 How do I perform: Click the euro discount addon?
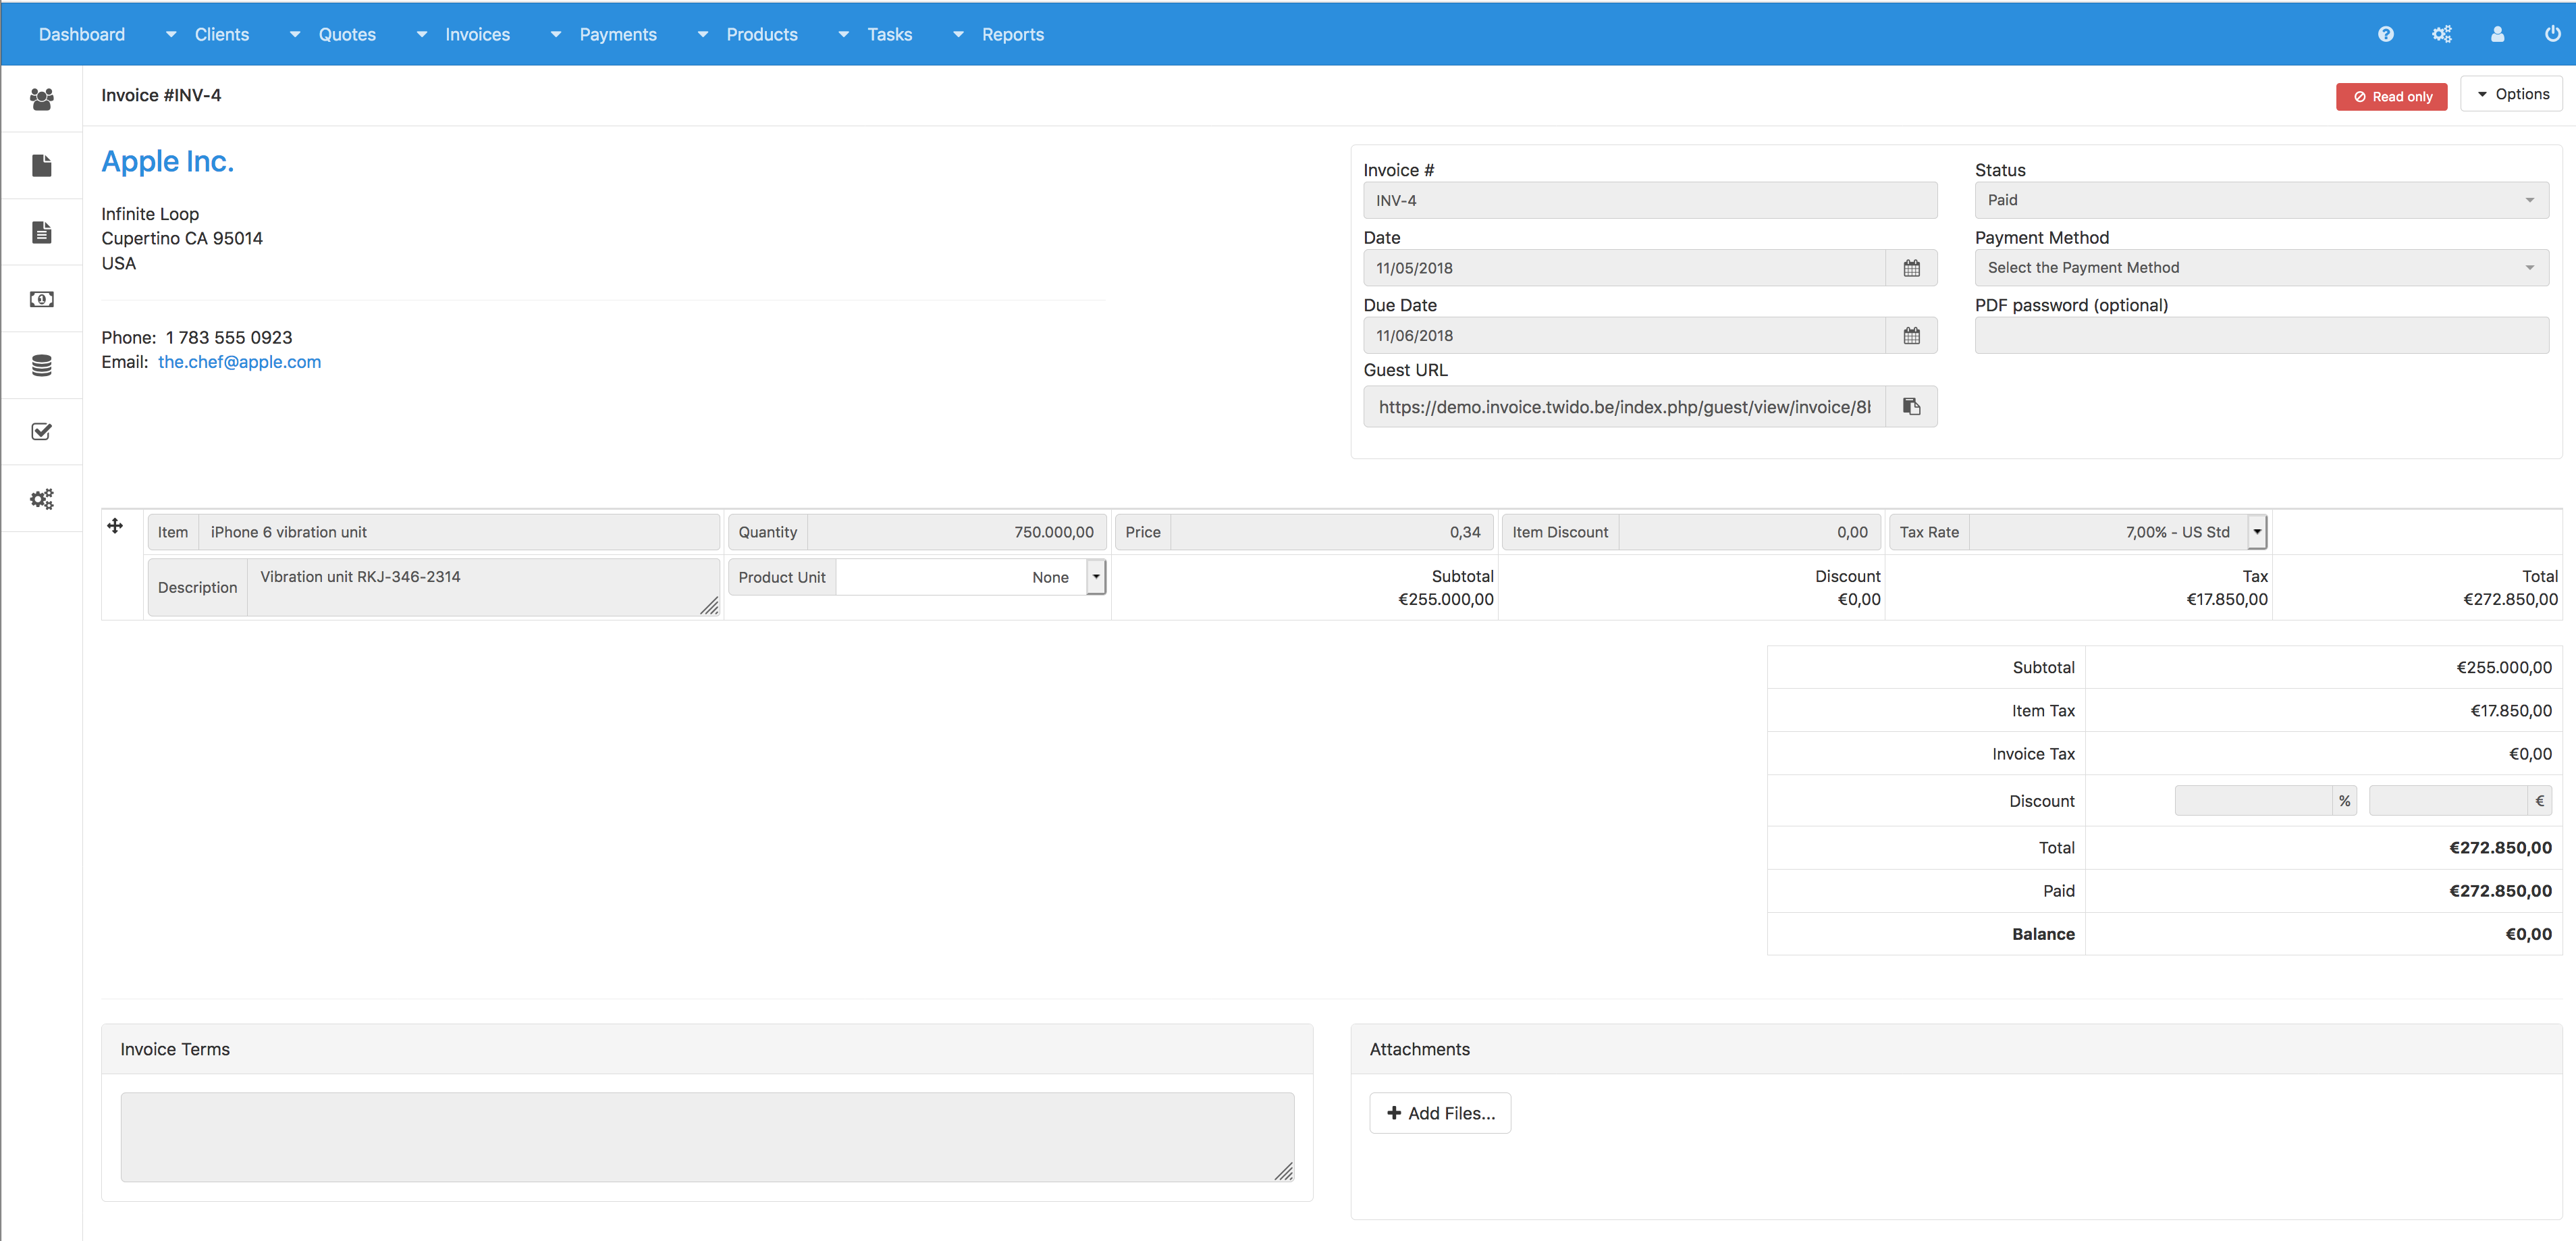[x=2539, y=801]
